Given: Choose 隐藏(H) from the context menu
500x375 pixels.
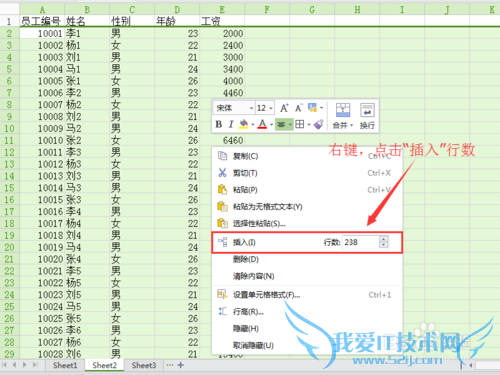Looking at the screenshot, I should pyautogui.click(x=307, y=329).
